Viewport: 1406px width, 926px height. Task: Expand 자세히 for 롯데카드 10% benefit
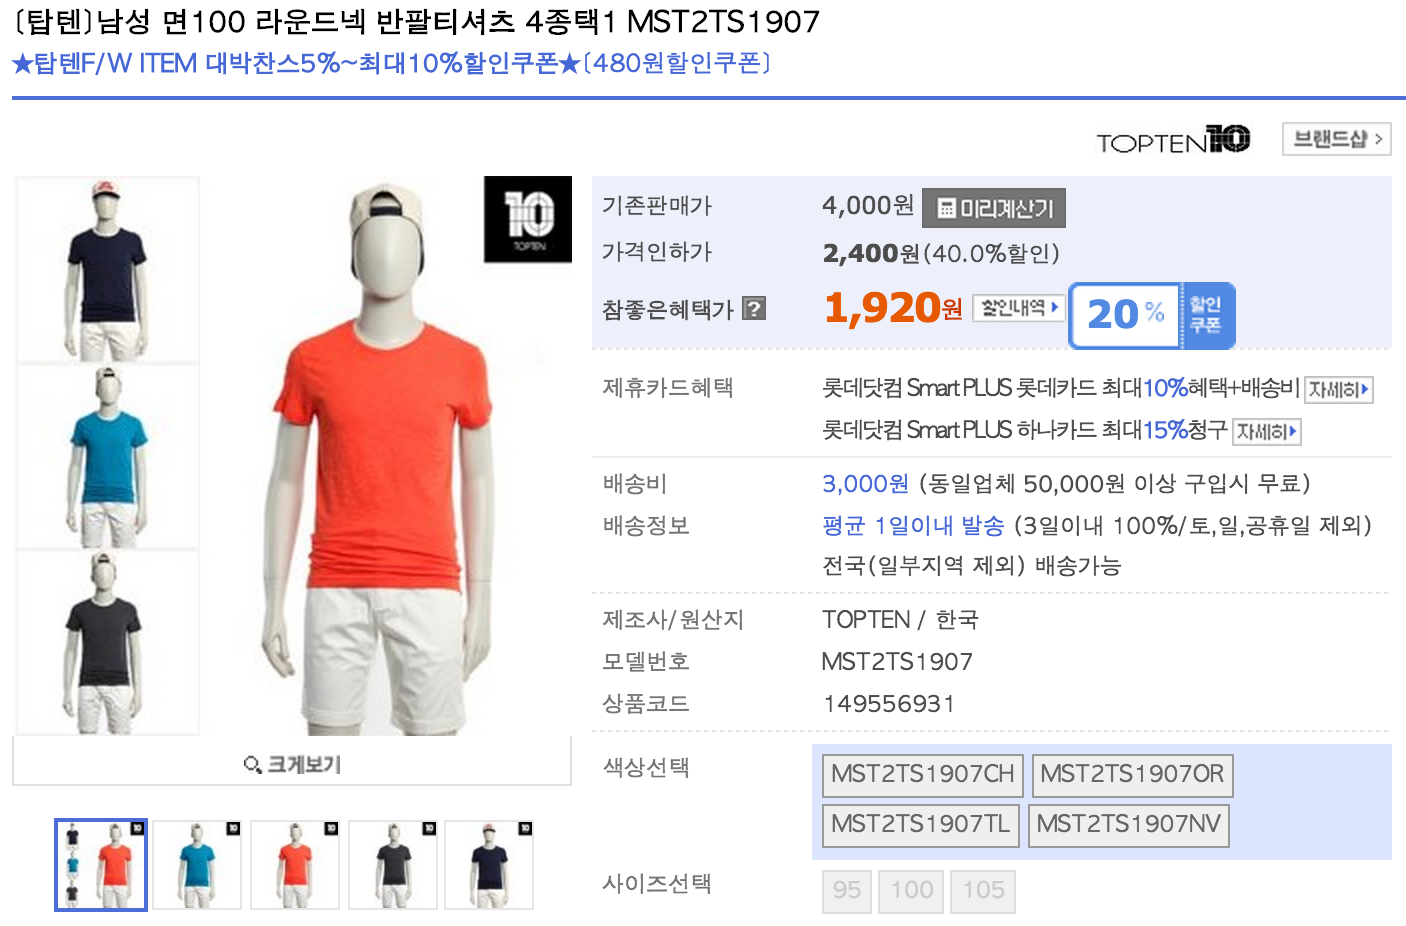pyautogui.click(x=1338, y=389)
